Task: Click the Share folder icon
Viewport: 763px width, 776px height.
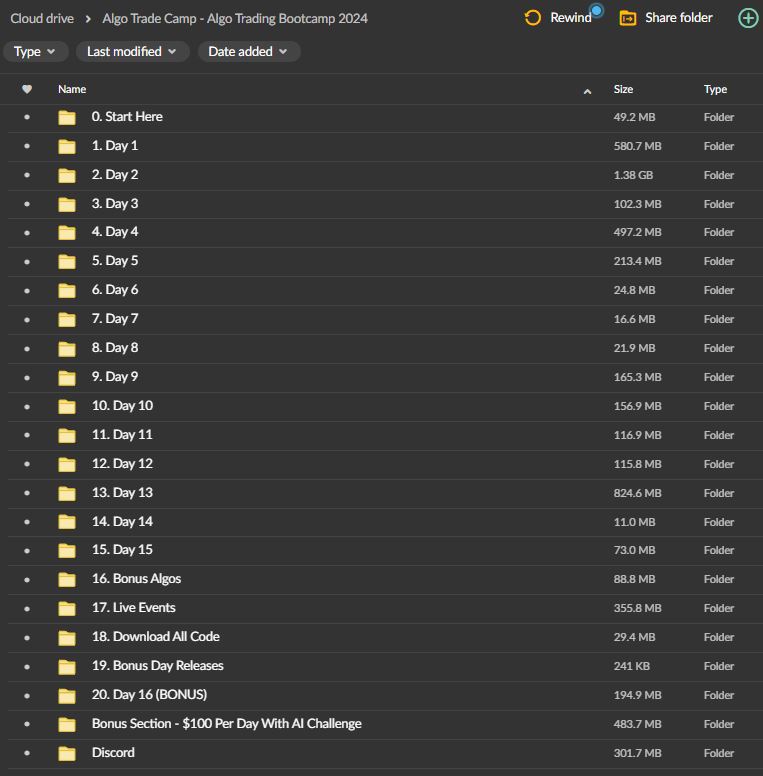Action: 628,18
